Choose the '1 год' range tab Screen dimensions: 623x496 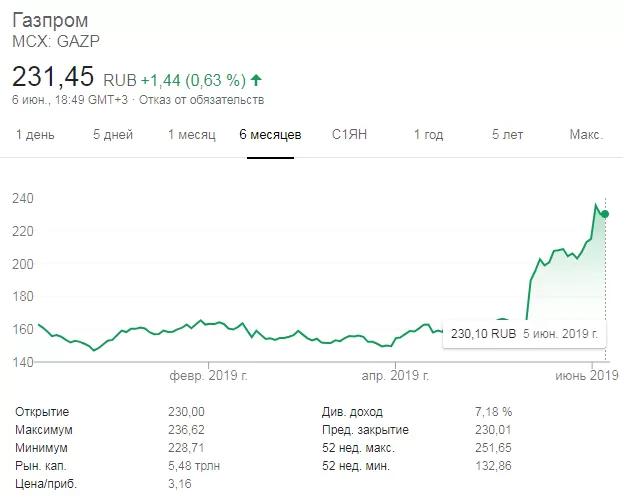429,135
